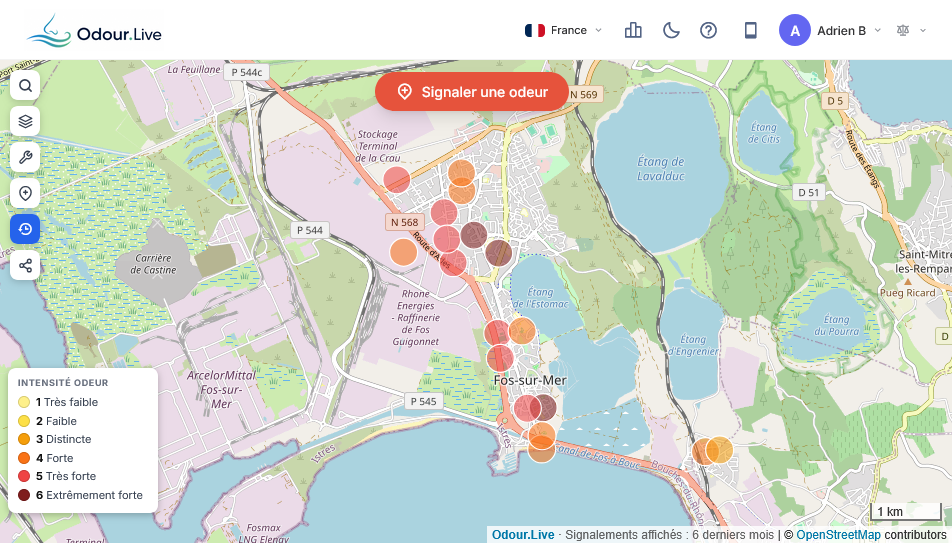This screenshot has width=952, height=543.
Task: Expand the France country dropdown
Action: coord(563,30)
